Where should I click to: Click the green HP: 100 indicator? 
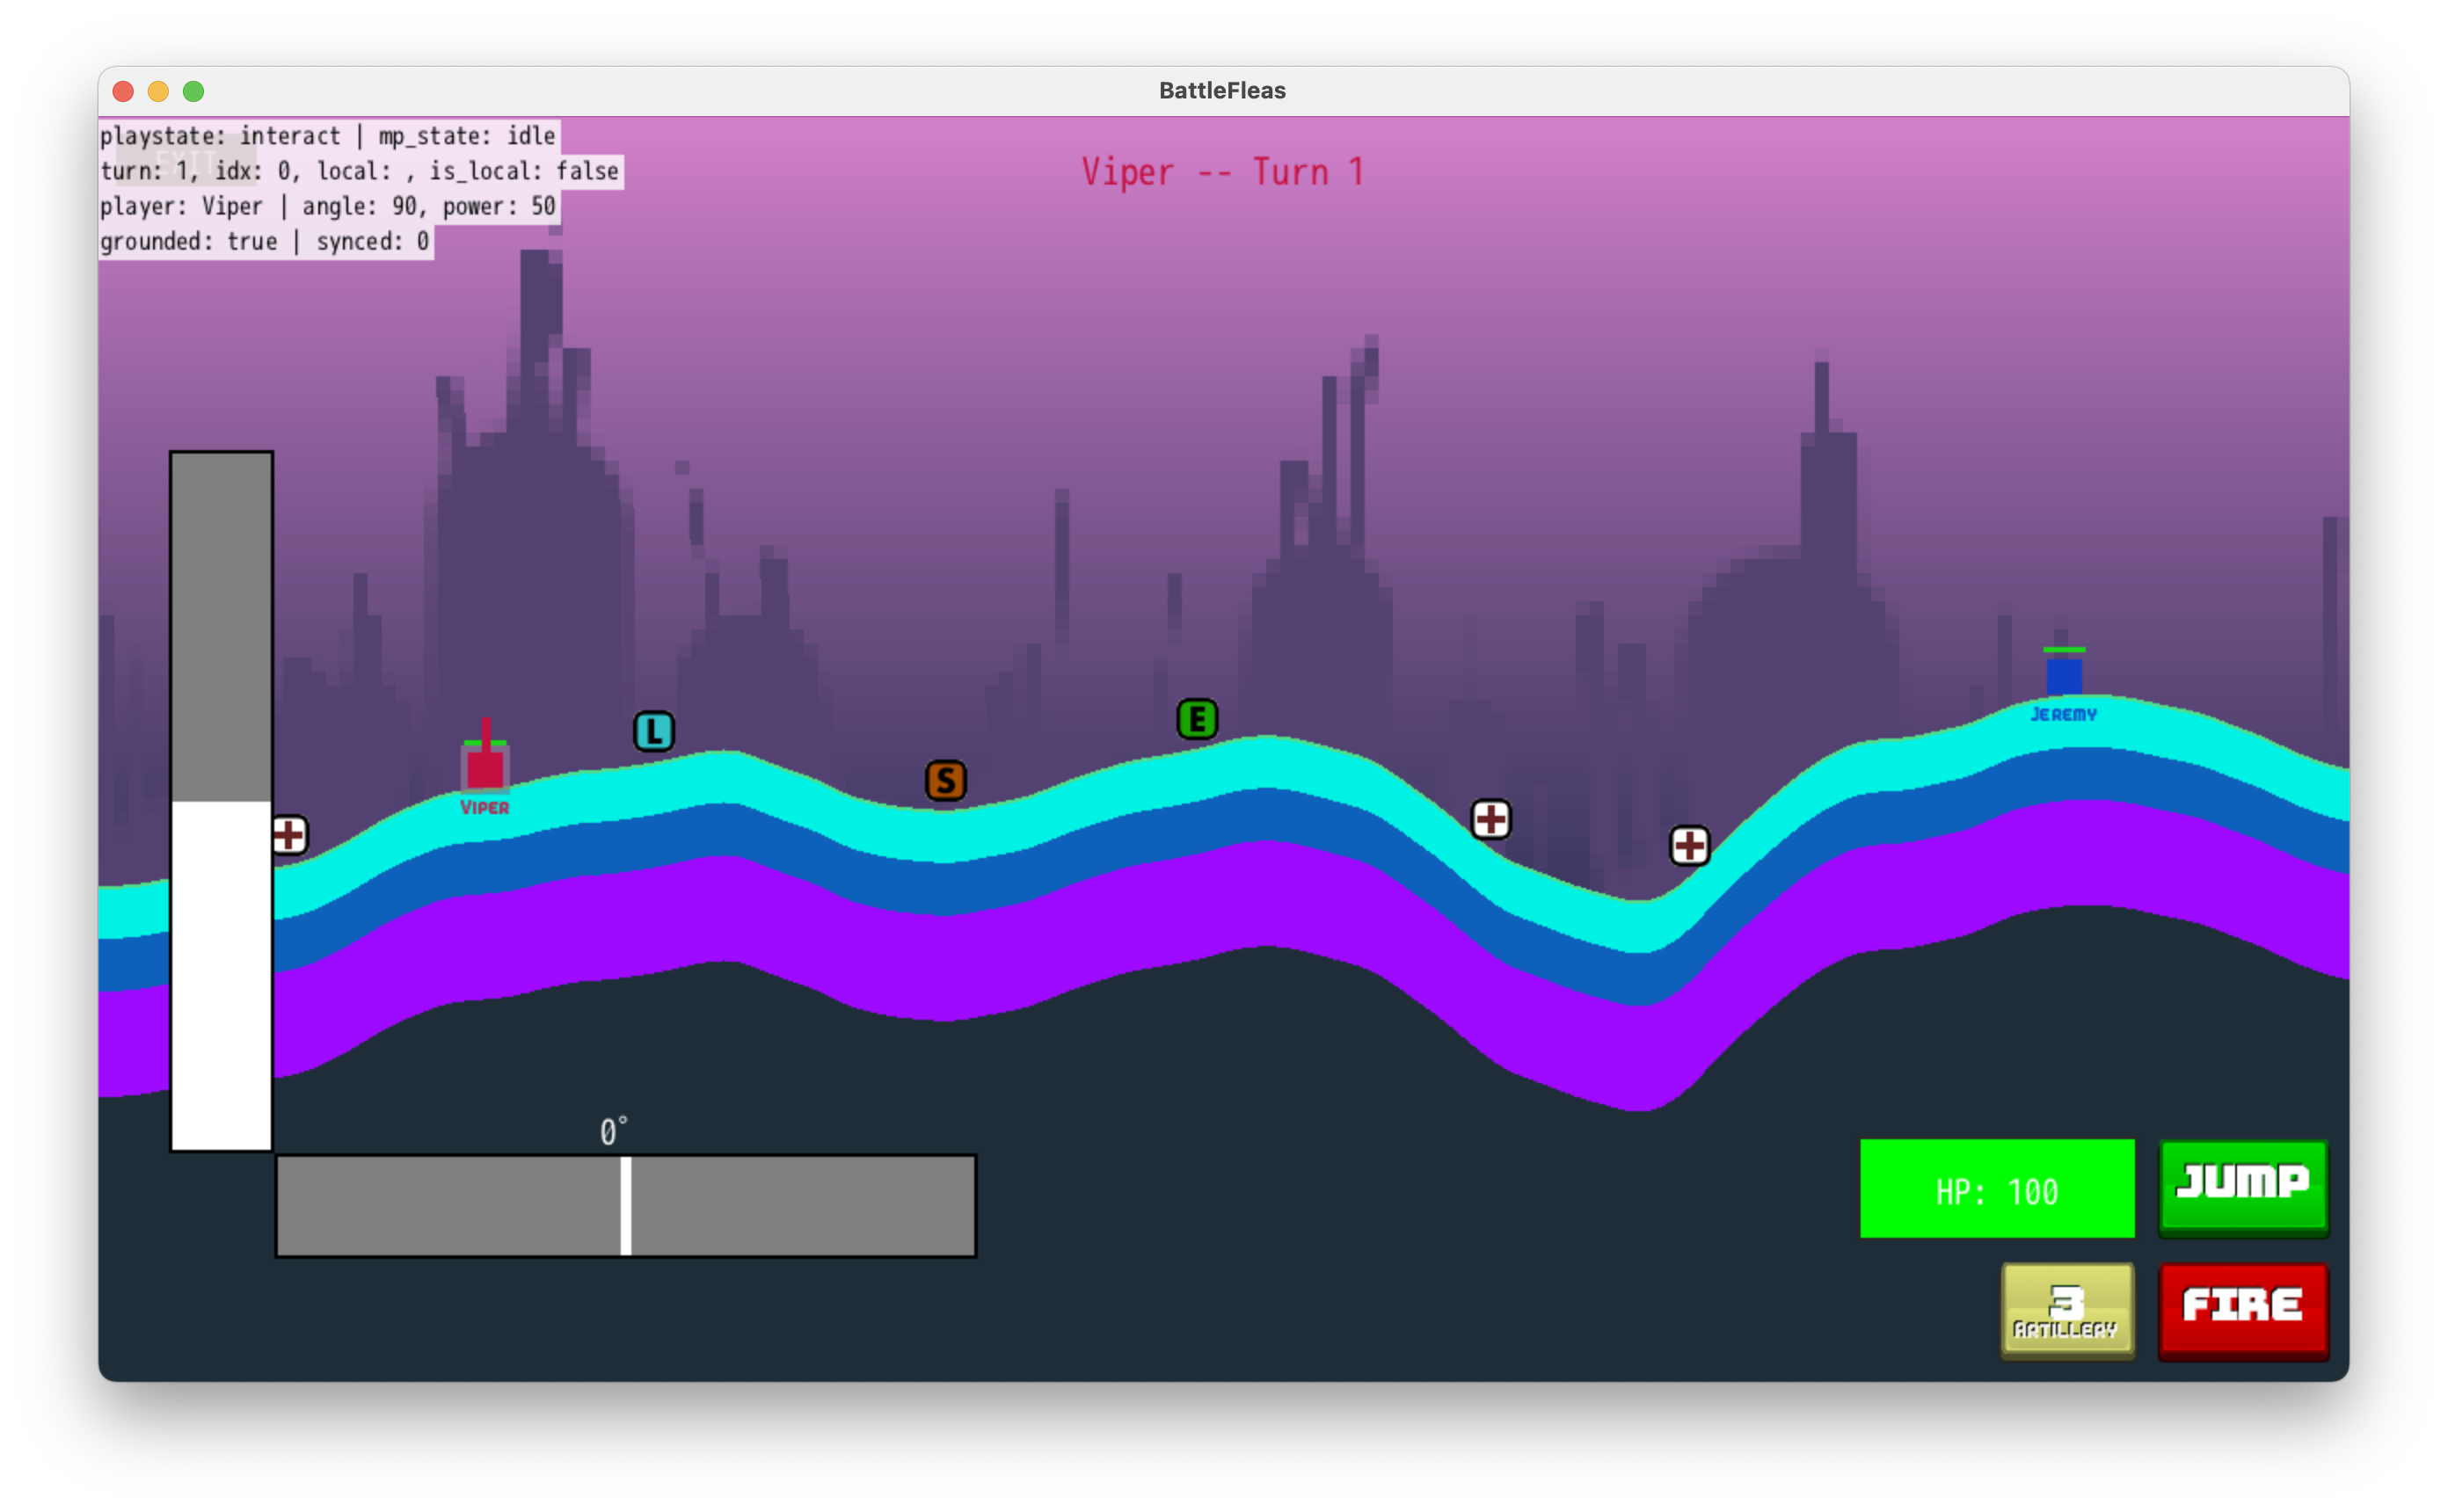(x=1996, y=1189)
